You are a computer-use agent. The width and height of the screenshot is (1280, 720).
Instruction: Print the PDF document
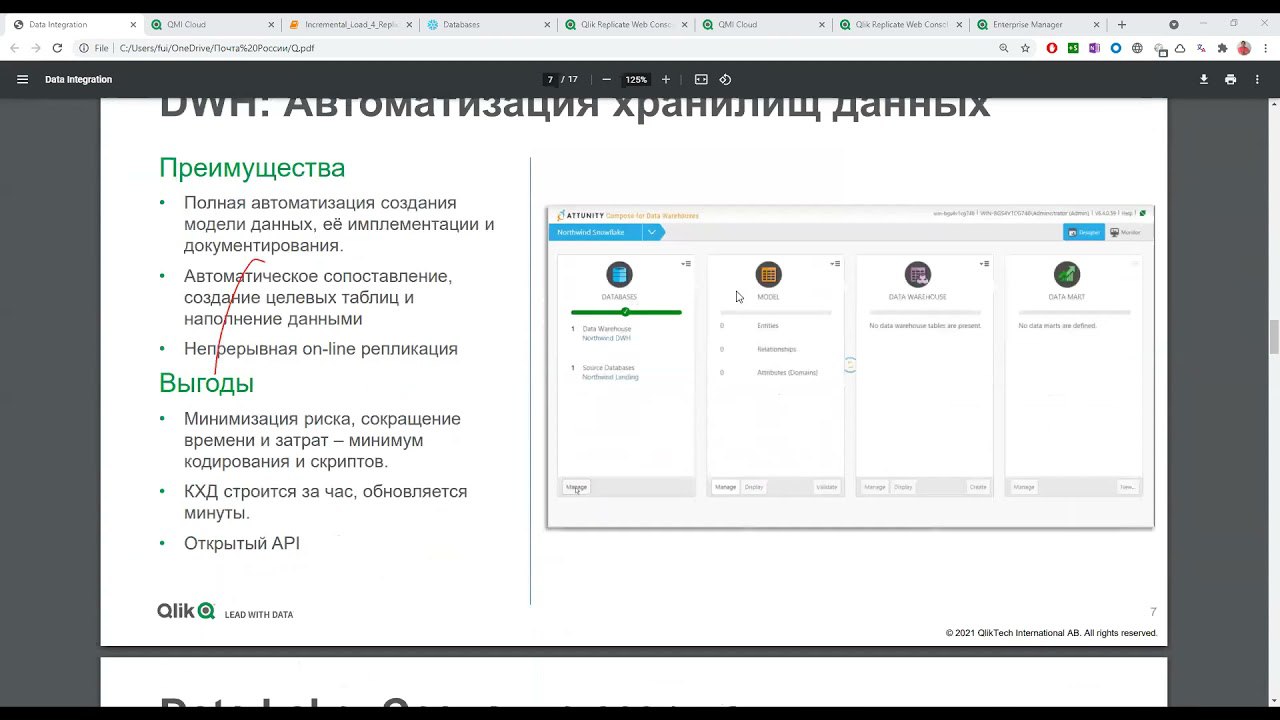point(1230,79)
